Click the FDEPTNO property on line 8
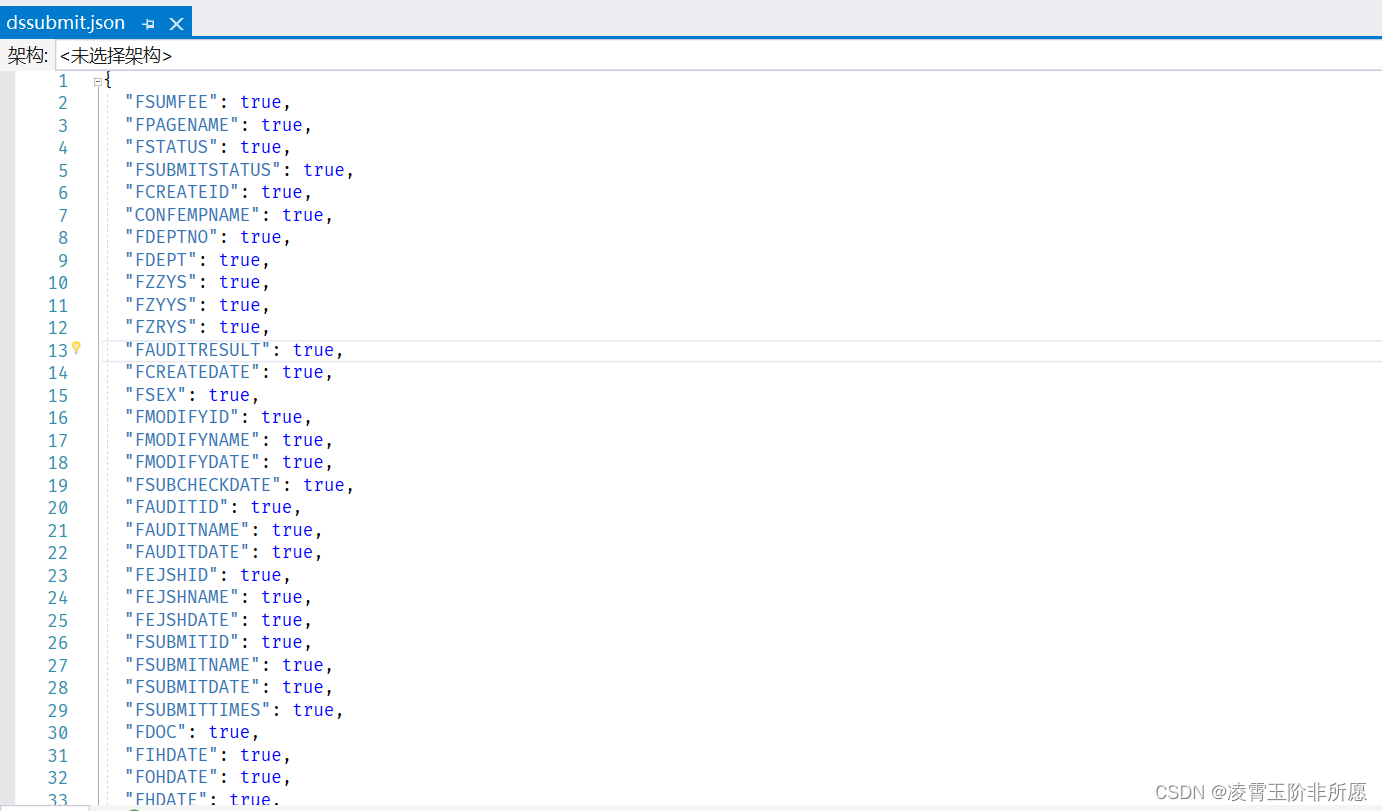The width and height of the screenshot is (1382, 811). tap(170, 236)
